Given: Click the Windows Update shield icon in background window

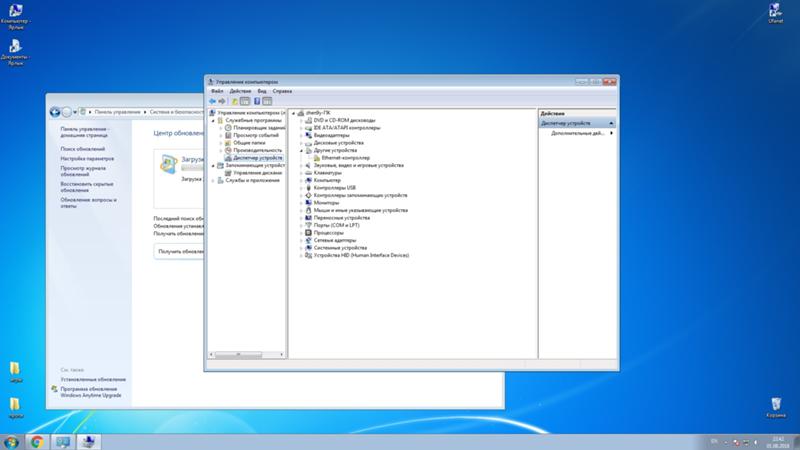Looking at the screenshot, I should point(168,164).
